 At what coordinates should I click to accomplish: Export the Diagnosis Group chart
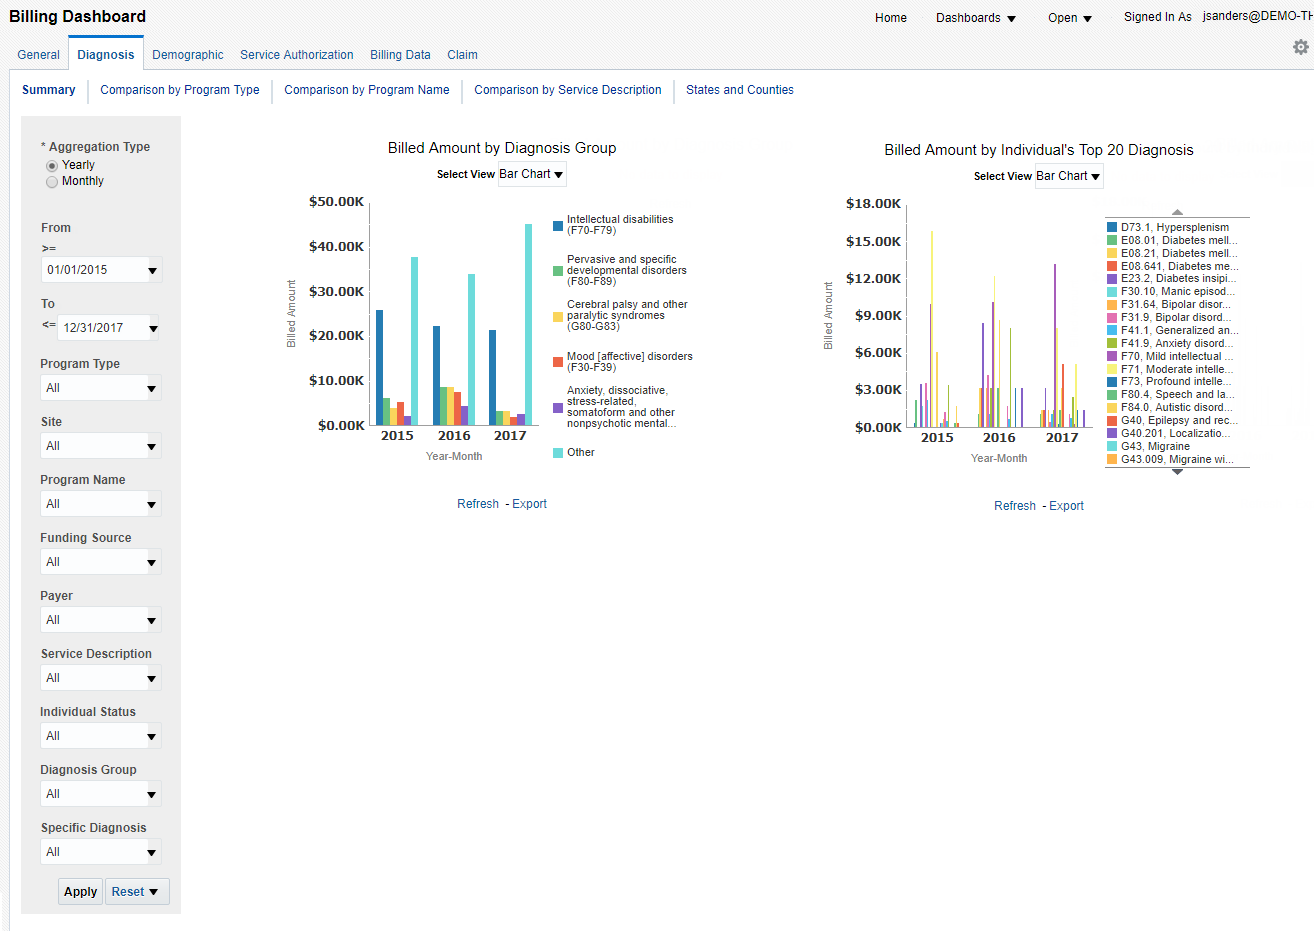[x=530, y=504]
